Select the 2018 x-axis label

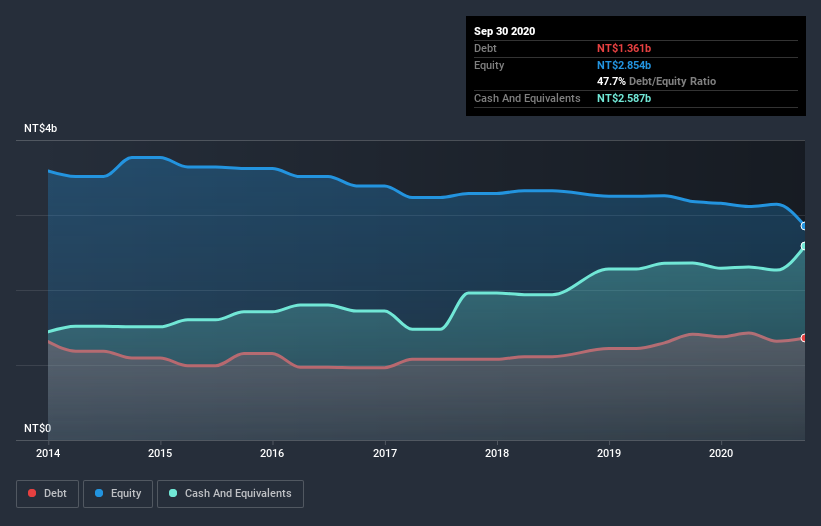click(x=497, y=453)
